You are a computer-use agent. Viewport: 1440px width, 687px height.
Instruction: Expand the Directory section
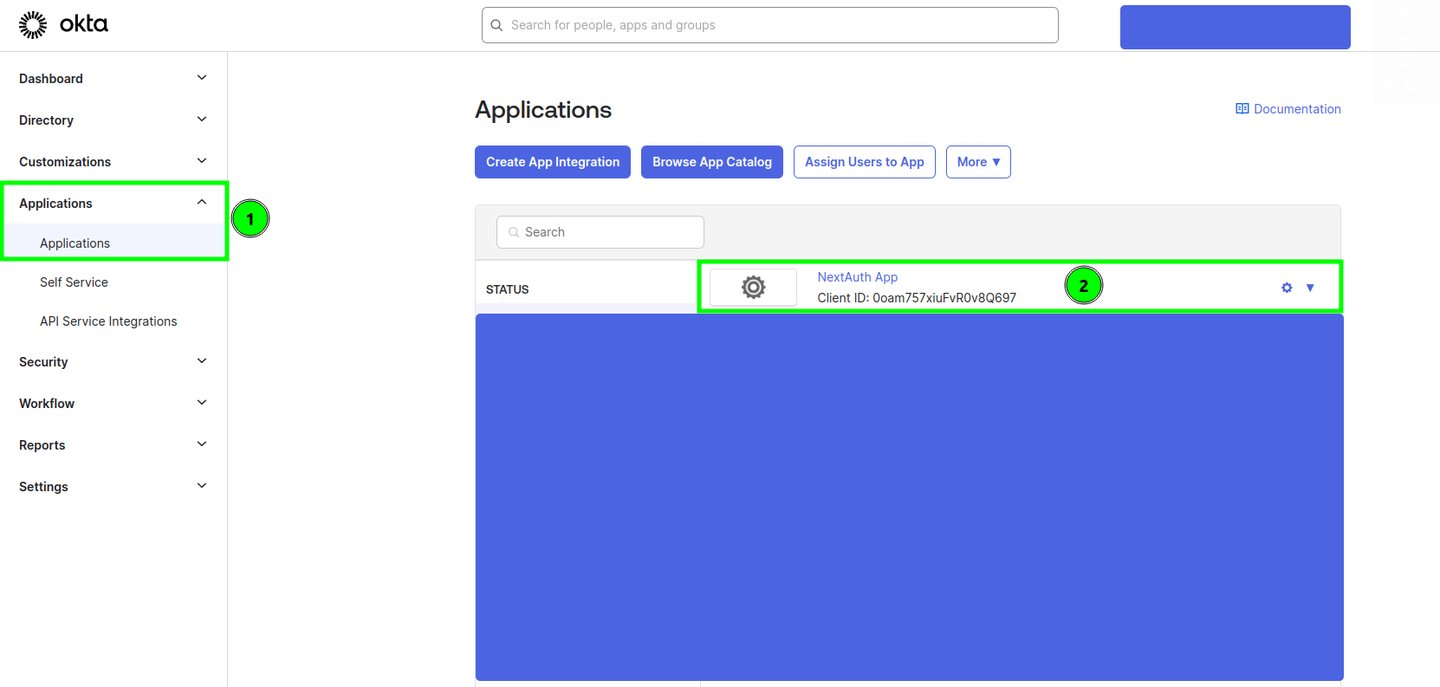pos(201,119)
